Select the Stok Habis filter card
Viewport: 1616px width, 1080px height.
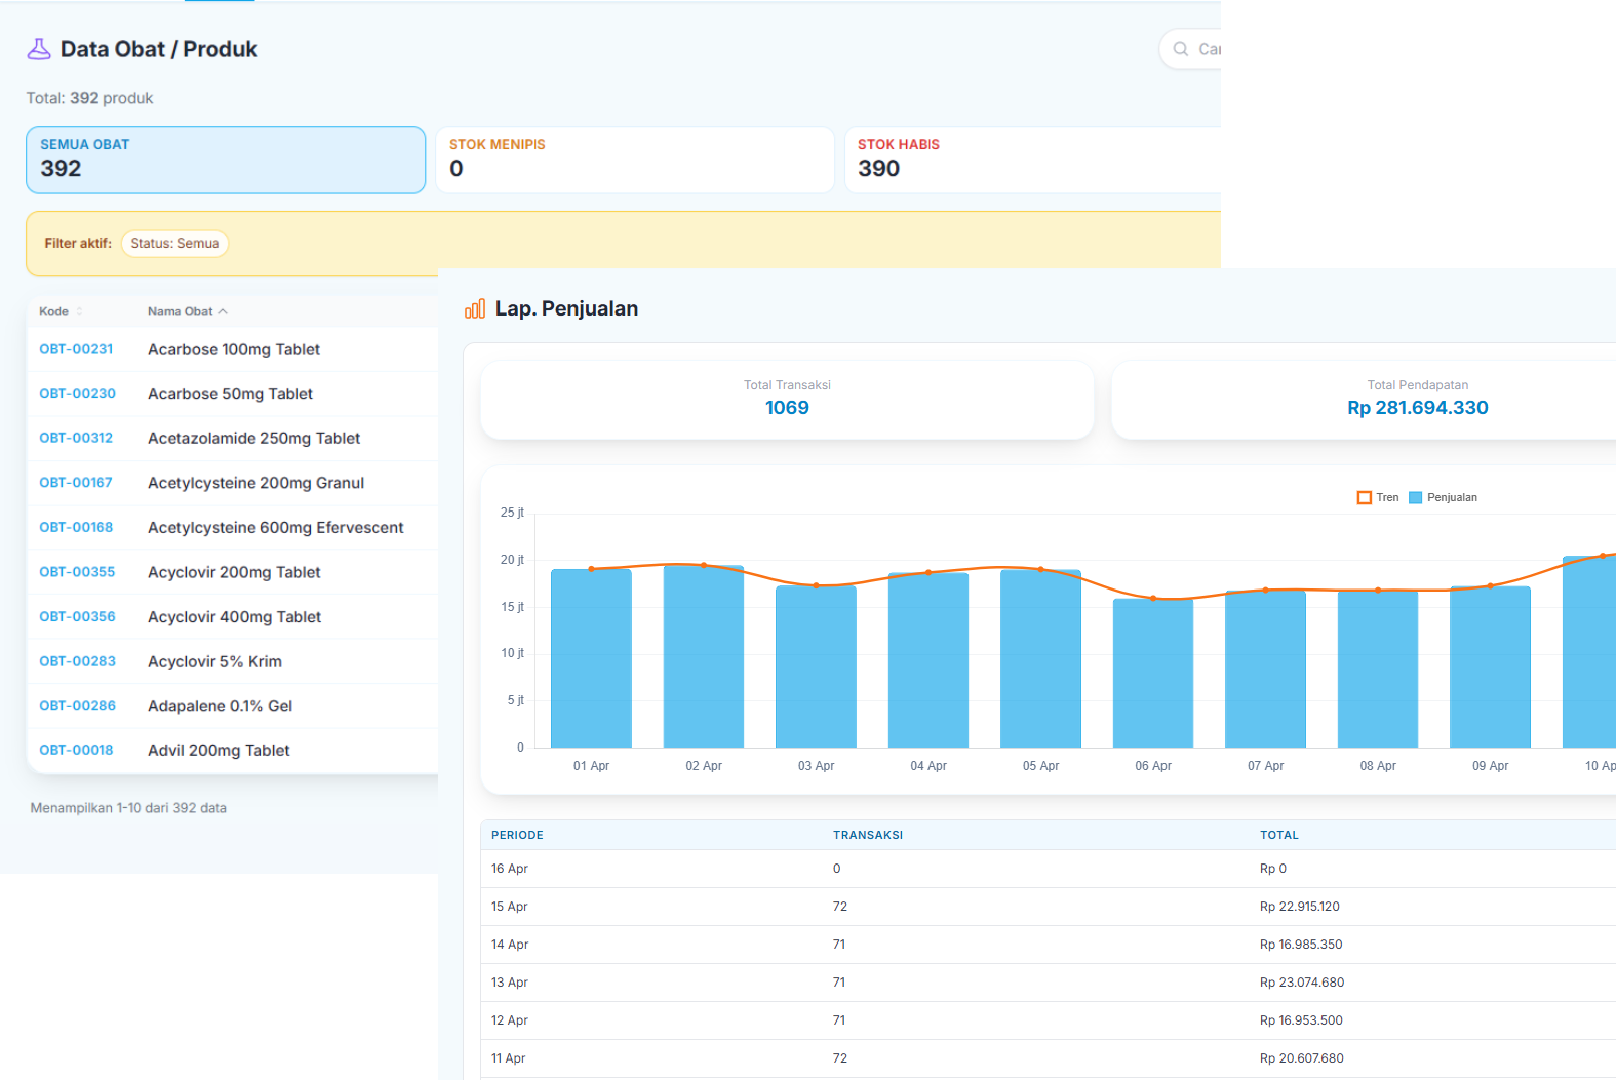1032,160
